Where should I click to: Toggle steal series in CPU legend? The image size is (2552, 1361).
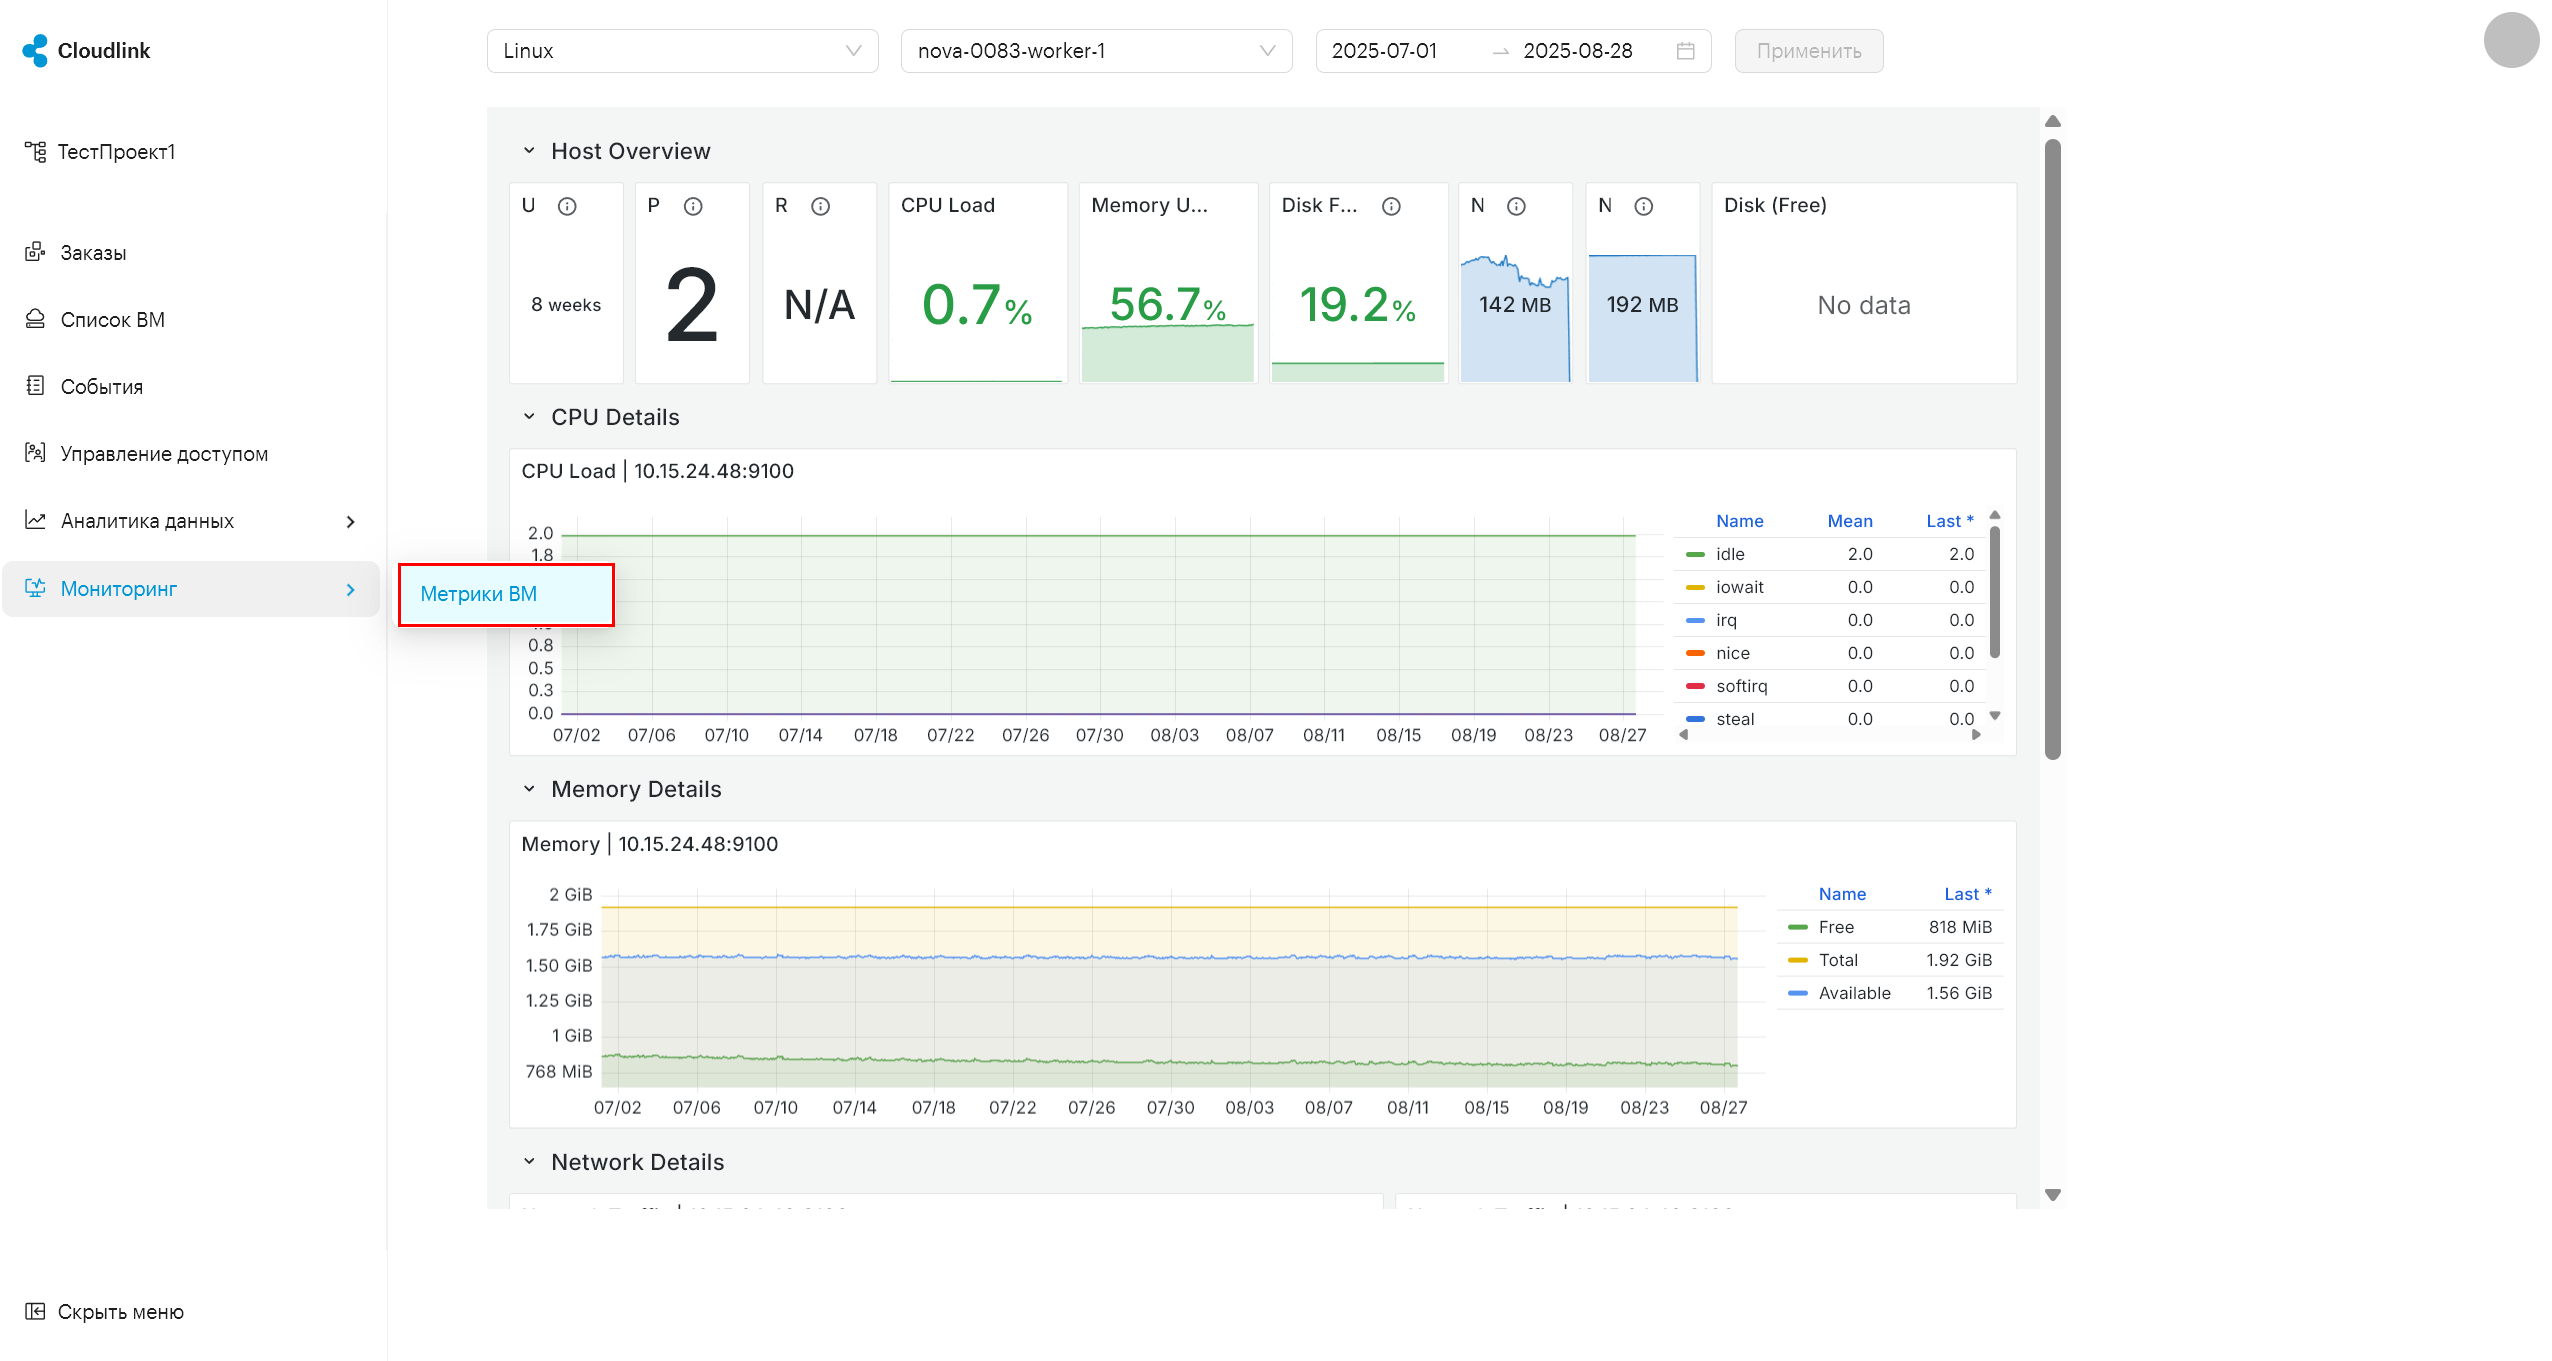1734,719
